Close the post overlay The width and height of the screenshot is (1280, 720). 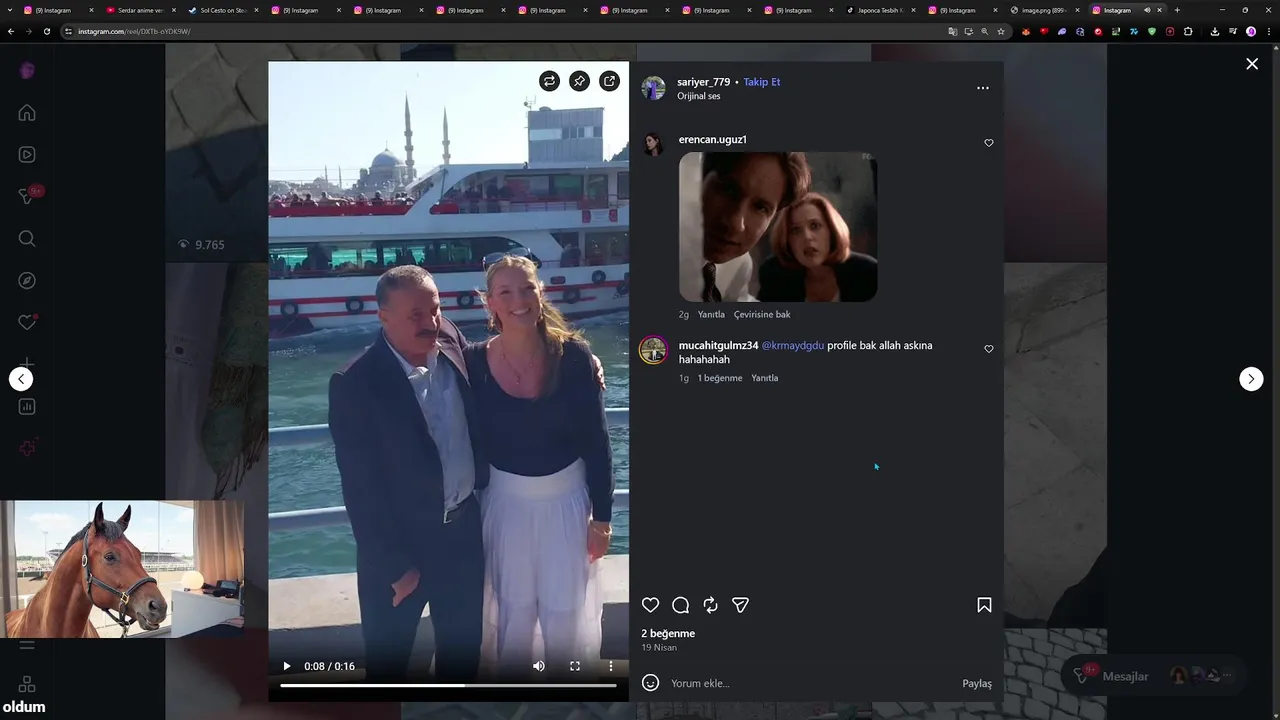(1252, 64)
